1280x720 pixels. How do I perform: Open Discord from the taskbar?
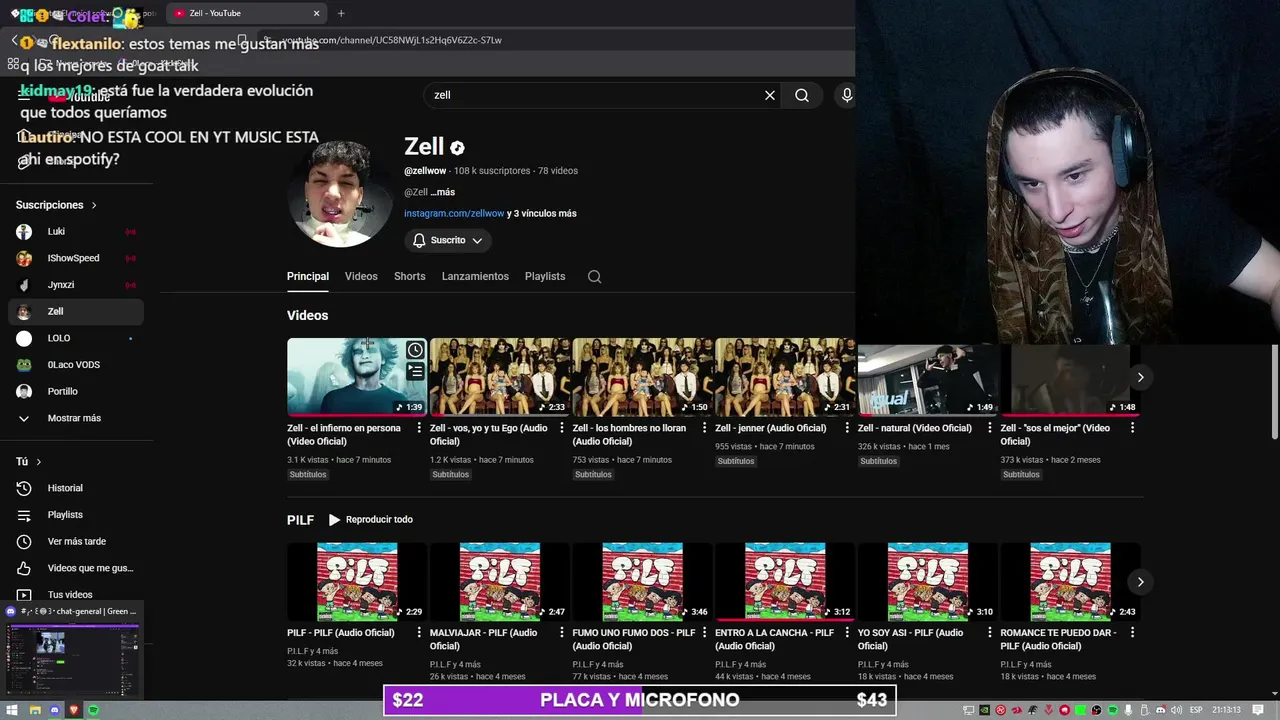coord(54,710)
